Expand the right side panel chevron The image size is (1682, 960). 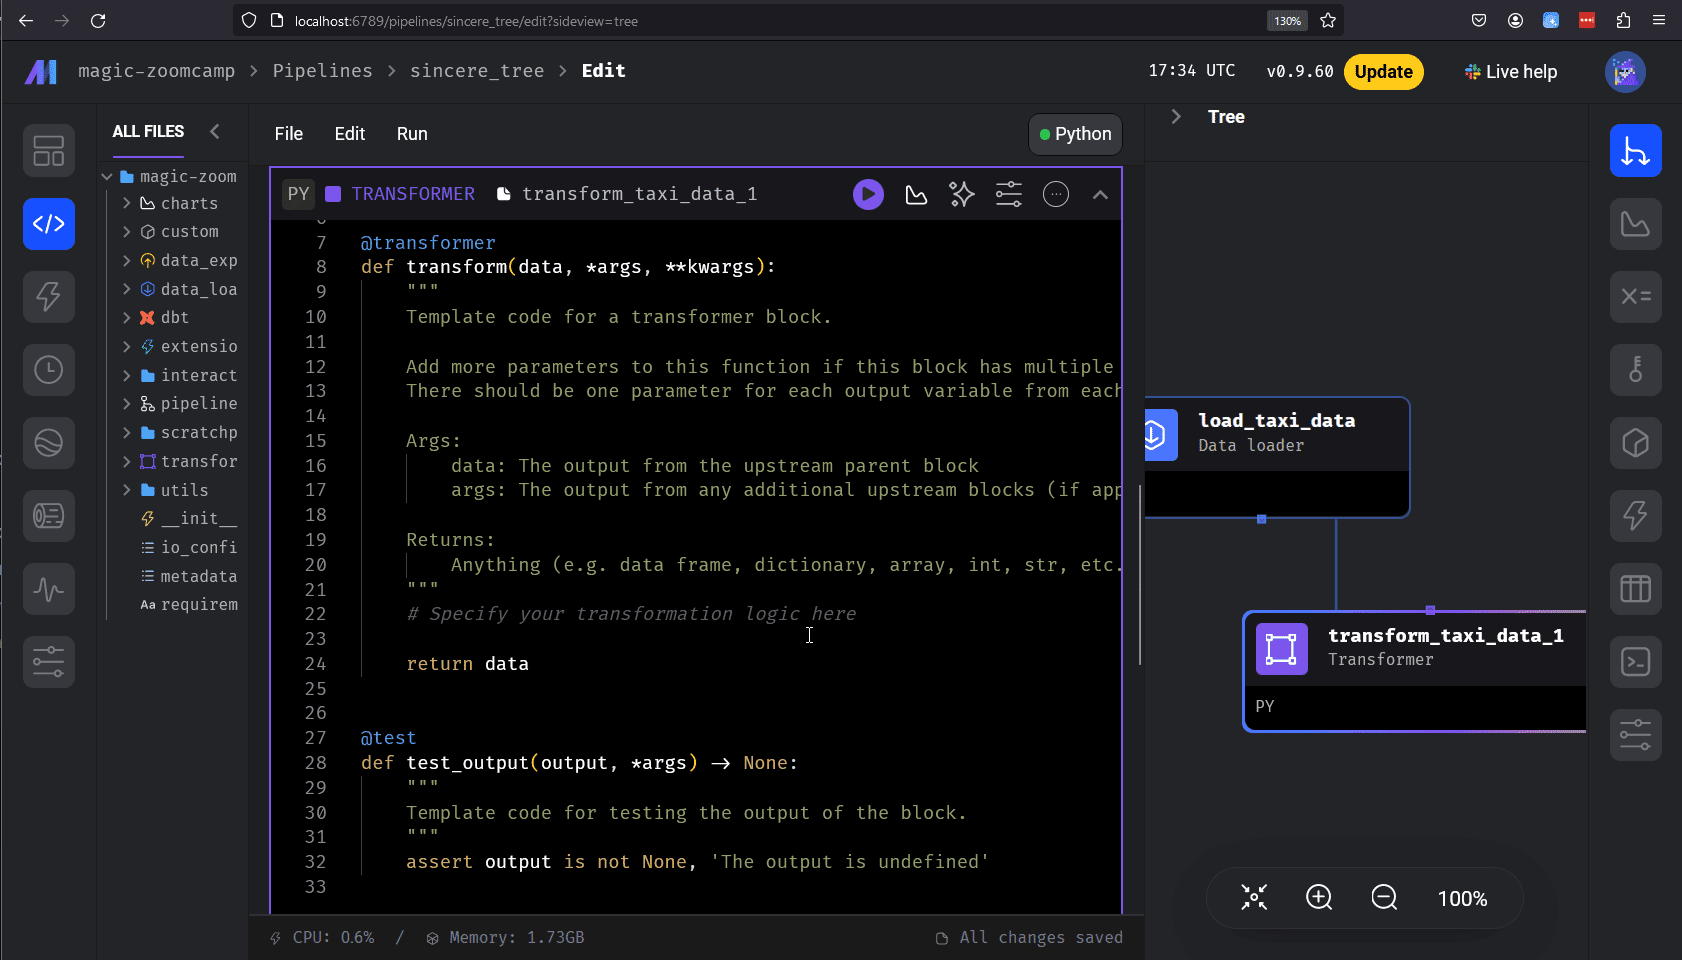(x=1176, y=117)
